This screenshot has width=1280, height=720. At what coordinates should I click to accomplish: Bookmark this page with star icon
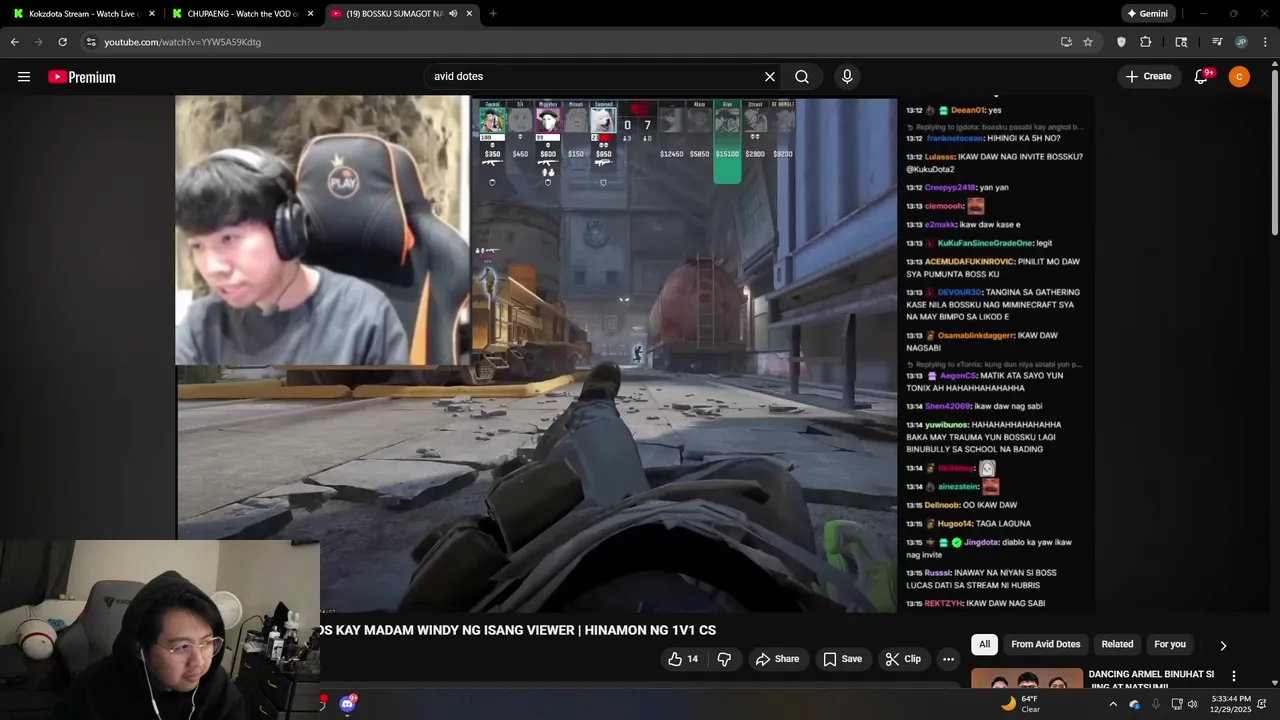(x=1088, y=42)
